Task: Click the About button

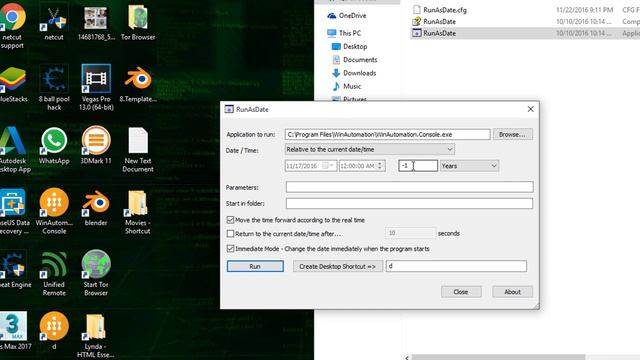Action: [x=512, y=292]
